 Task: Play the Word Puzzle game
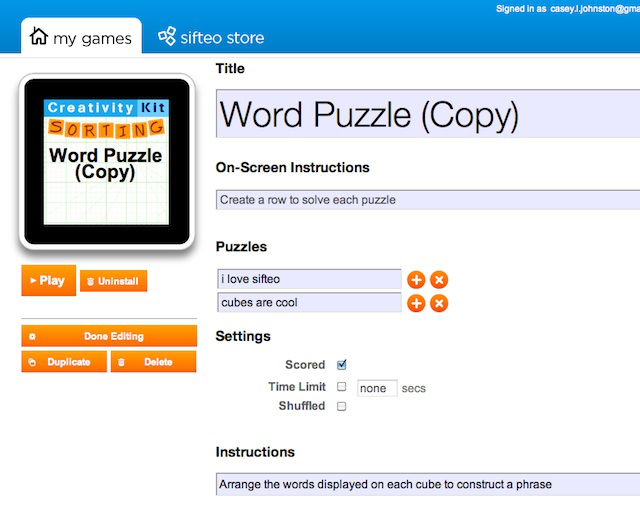pos(49,280)
